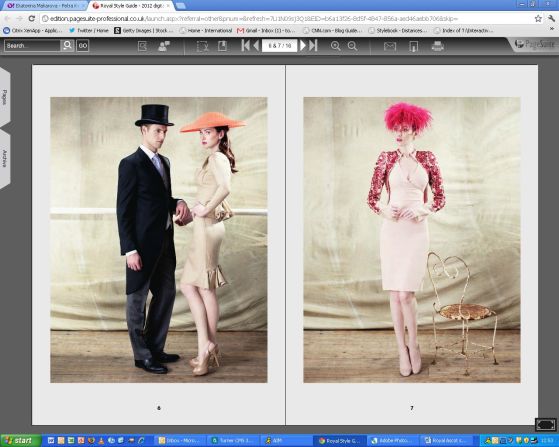559x447 pixels.
Task: Open the Twitter / Home bookmark
Action: click(89, 31)
